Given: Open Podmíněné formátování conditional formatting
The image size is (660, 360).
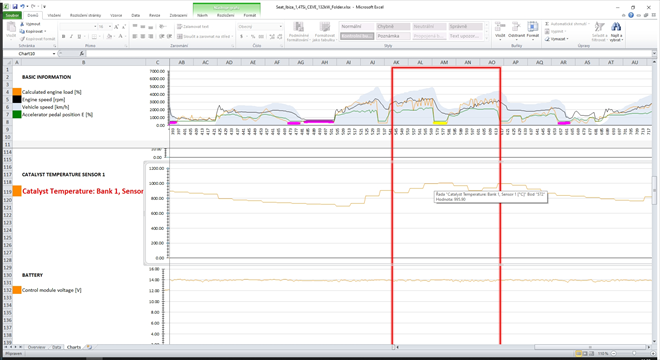Looking at the screenshot, I should pos(298,32).
